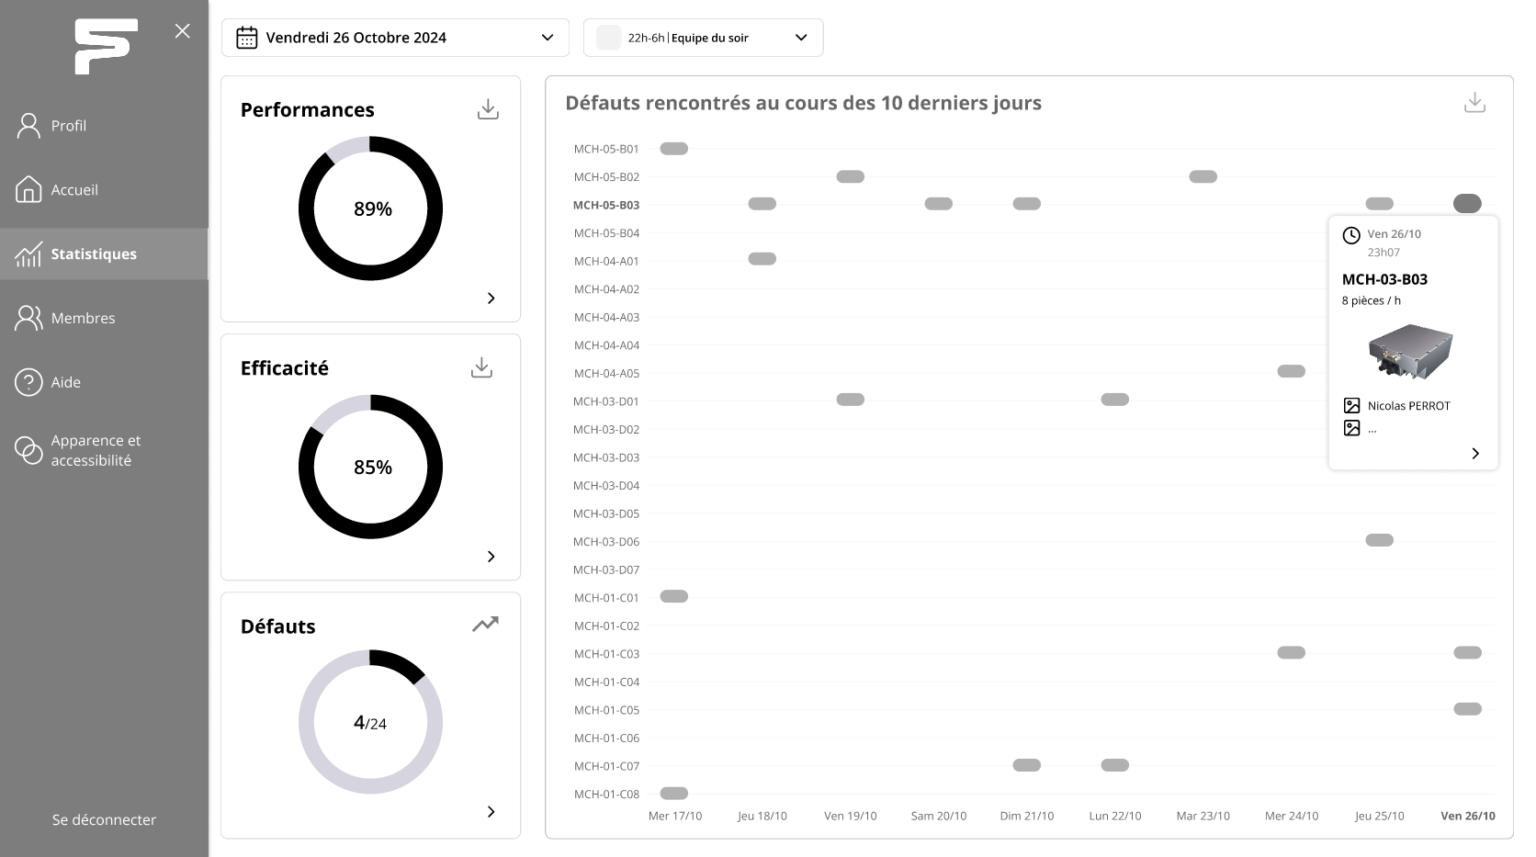Viewport: 1536px width, 857px height.
Task: Expand the Défauts card chevron arrow
Action: click(491, 811)
